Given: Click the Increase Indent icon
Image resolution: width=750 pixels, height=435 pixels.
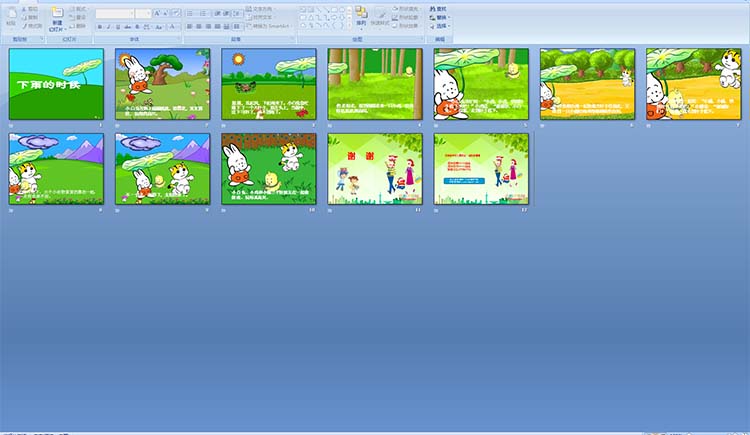Looking at the screenshot, I should pyautogui.click(x=226, y=13).
